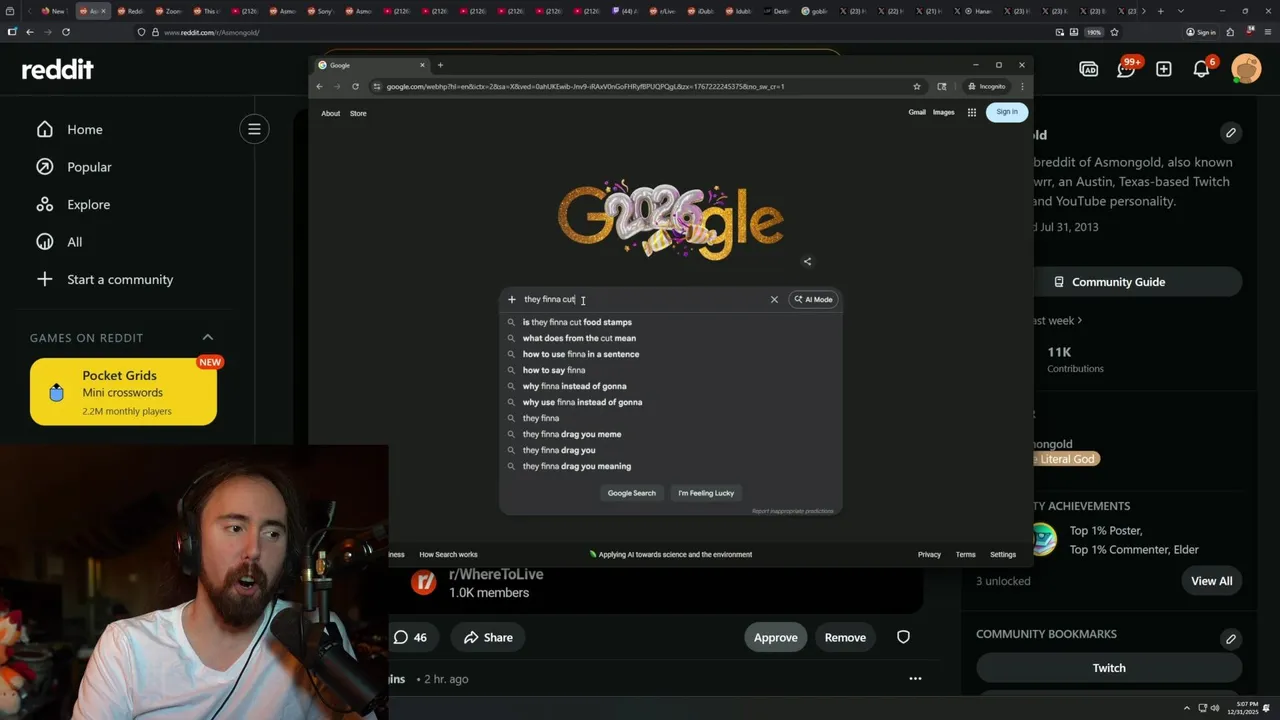Click the Chrome address bar with google.com URL

tap(640, 86)
